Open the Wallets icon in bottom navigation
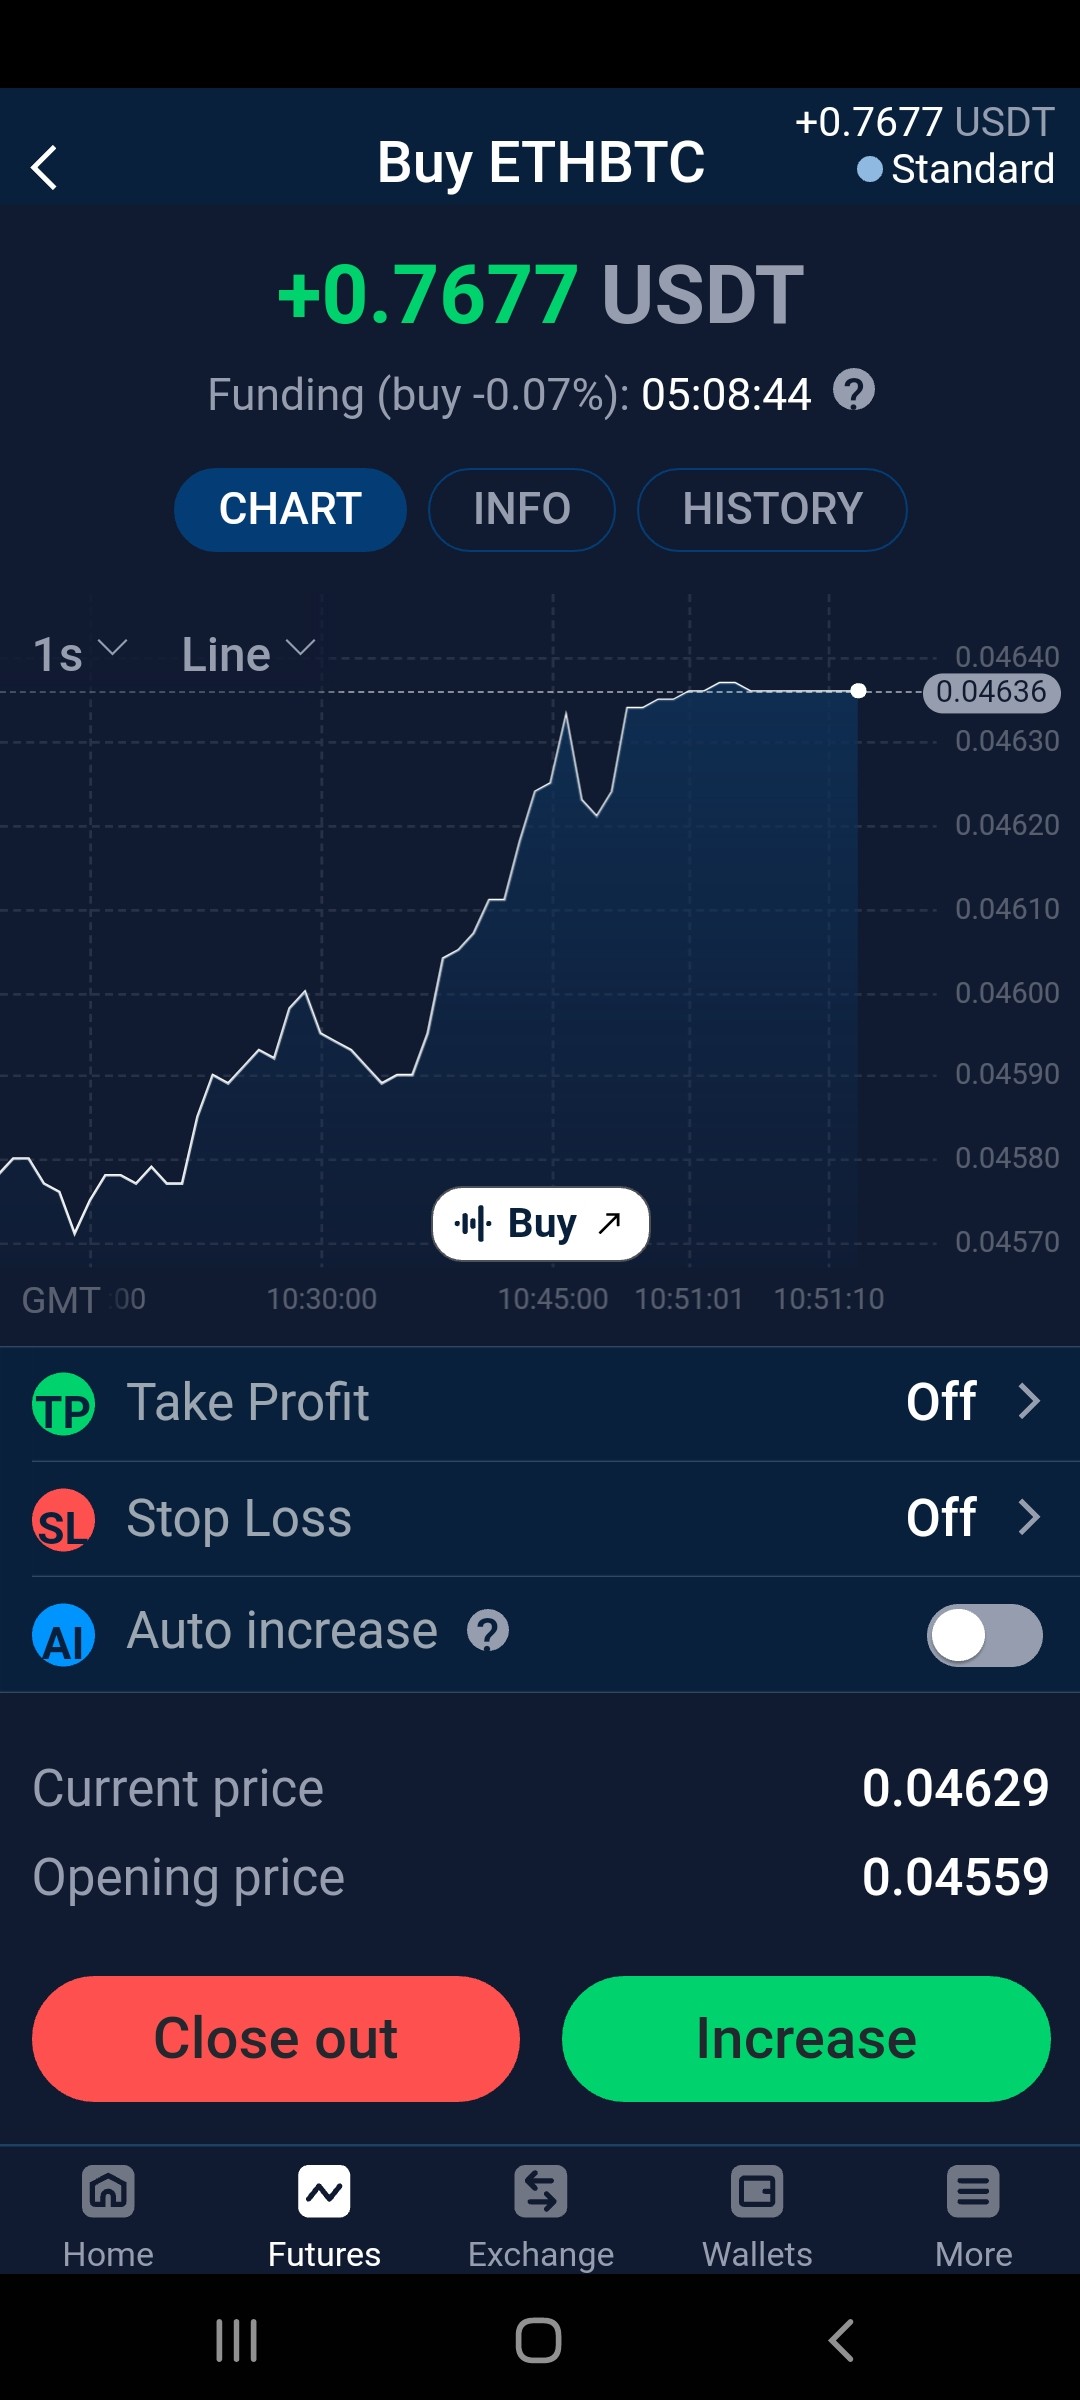Image resolution: width=1080 pixels, height=2400 pixels. coord(757,2192)
